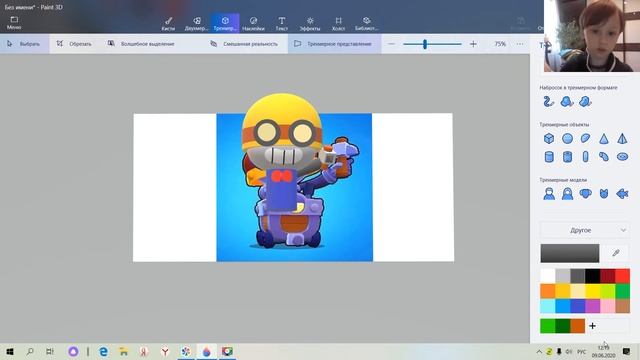Choose the pink color swatch
The height and width of the screenshot is (360, 640).
click(x=607, y=306)
